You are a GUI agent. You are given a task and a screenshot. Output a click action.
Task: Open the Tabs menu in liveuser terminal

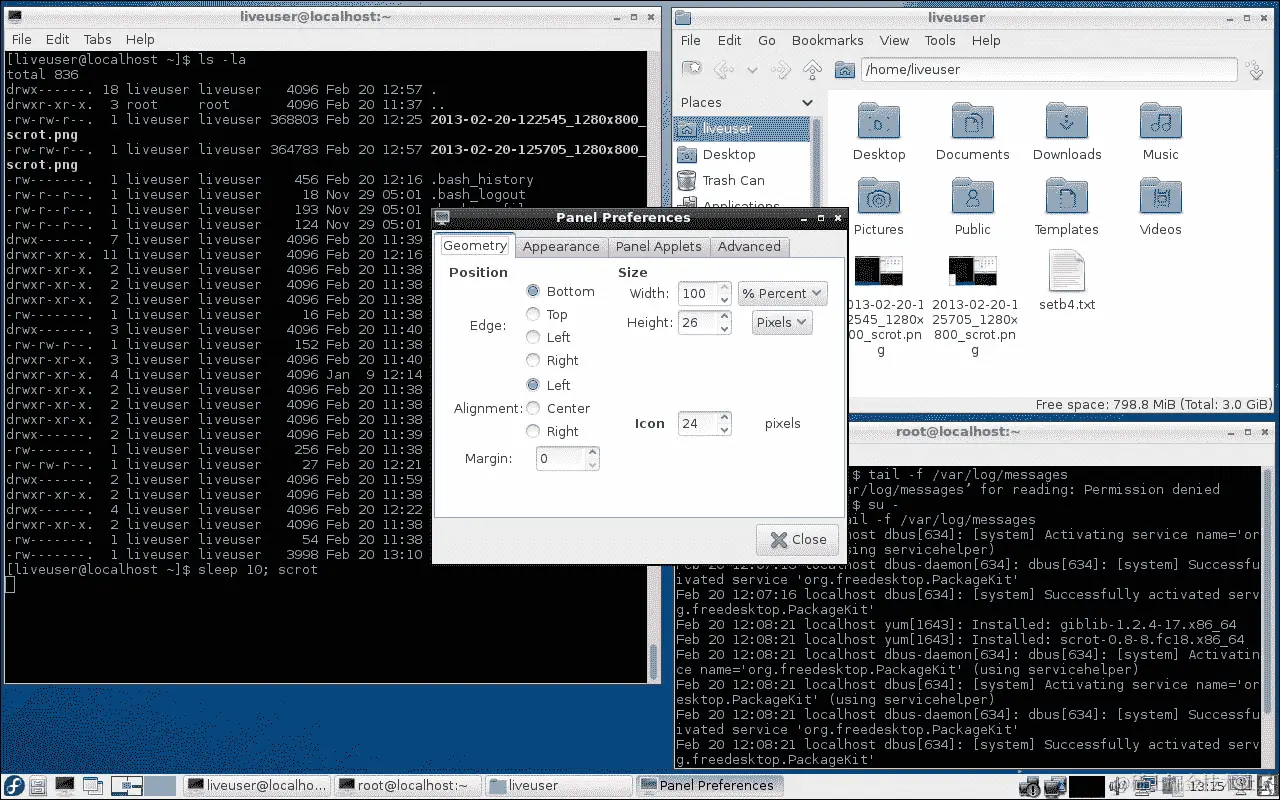coord(98,39)
